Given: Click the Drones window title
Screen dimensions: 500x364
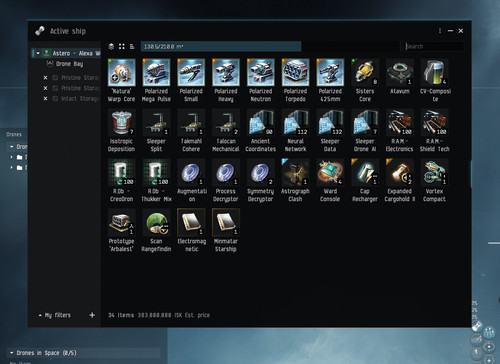Looking at the screenshot, I should [x=14, y=135].
